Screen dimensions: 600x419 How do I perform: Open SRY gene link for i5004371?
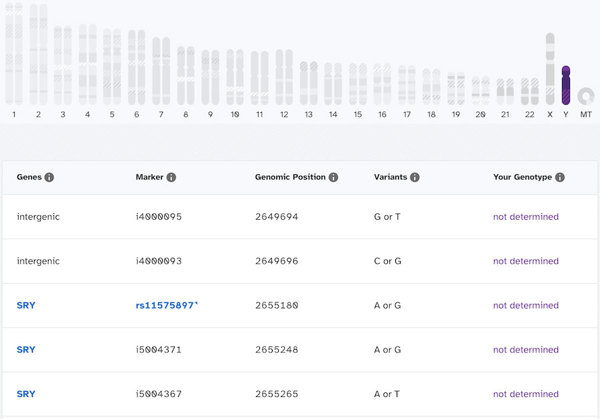click(26, 350)
